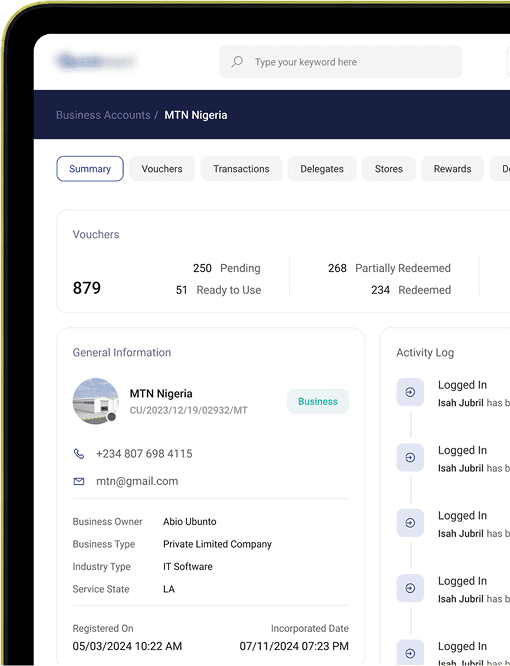Click the total 879 vouchers count
This screenshot has height=666, width=510.
(x=87, y=288)
